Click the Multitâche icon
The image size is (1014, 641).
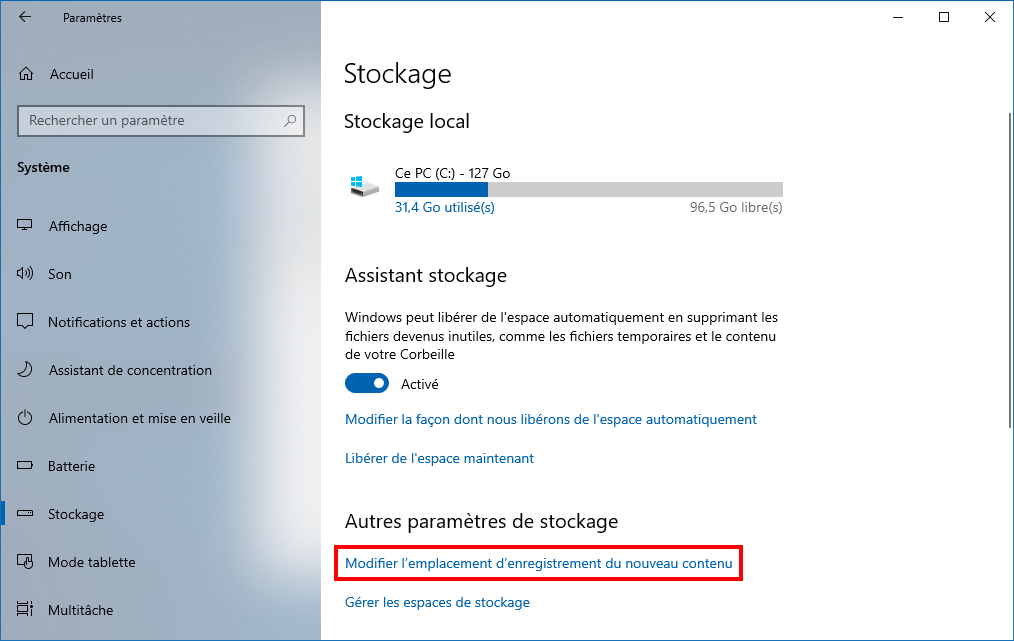pyautogui.click(x=25, y=609)
